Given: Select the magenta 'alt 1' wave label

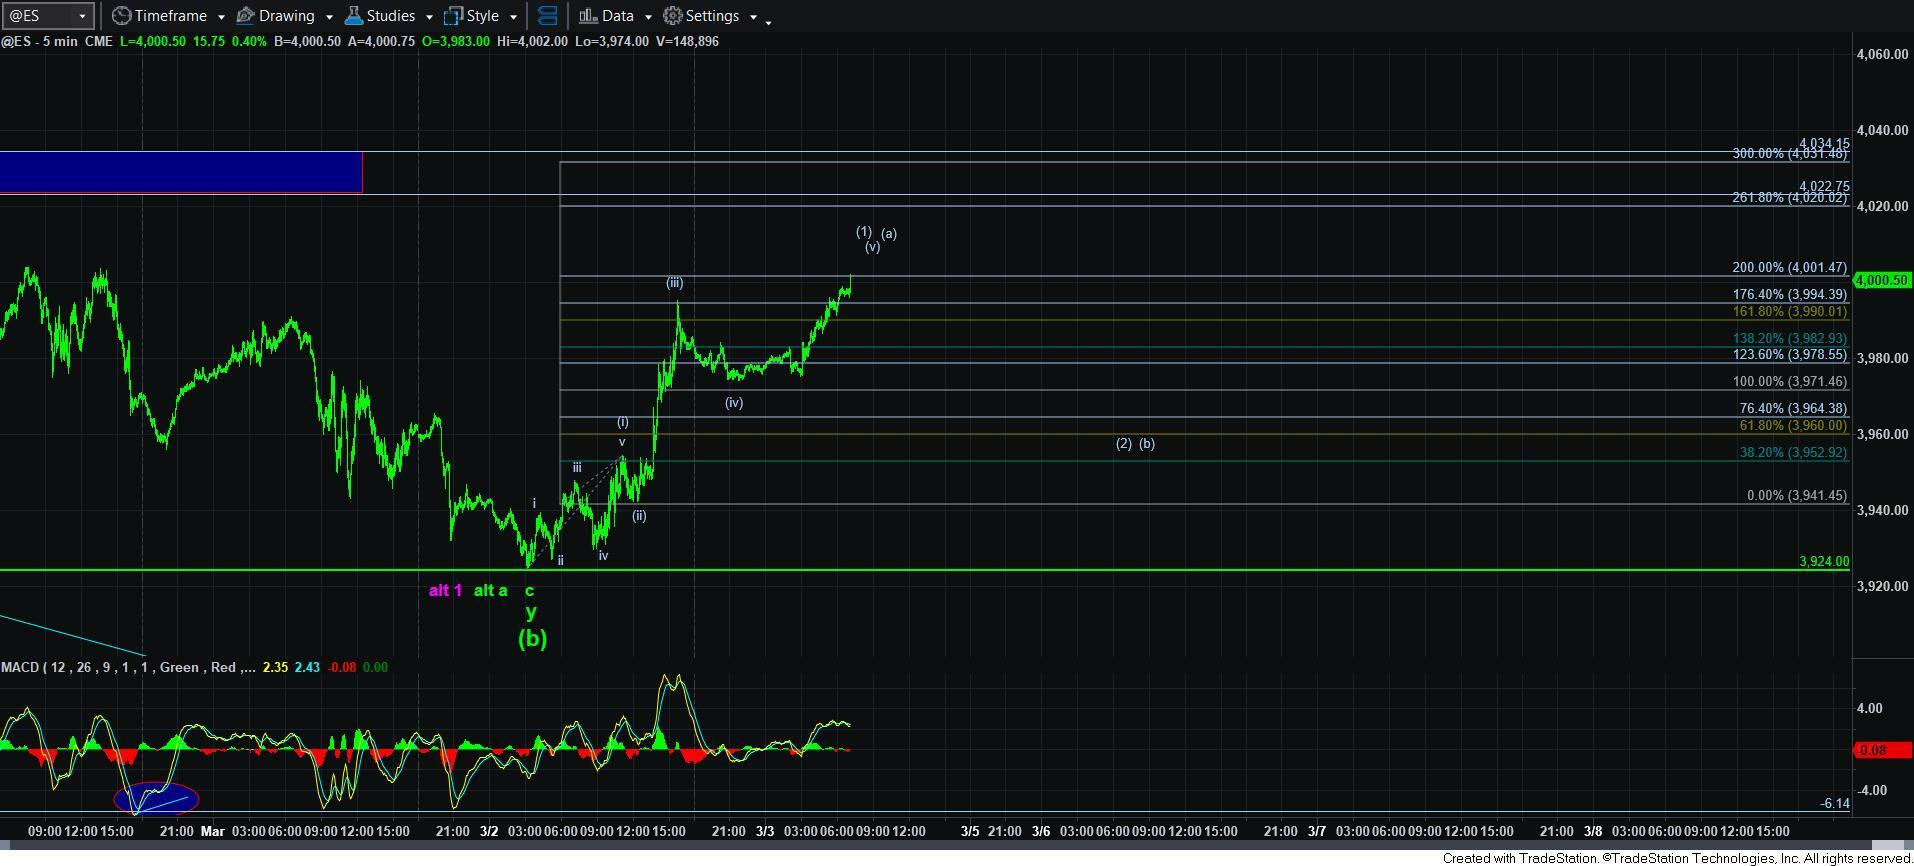Looking at the screenshot, I should 446,591.
